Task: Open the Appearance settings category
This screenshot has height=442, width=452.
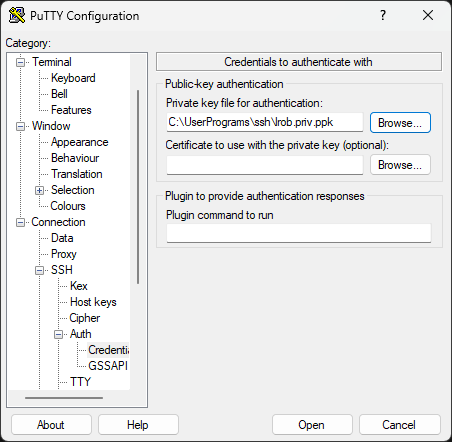Action: point(79,142)
